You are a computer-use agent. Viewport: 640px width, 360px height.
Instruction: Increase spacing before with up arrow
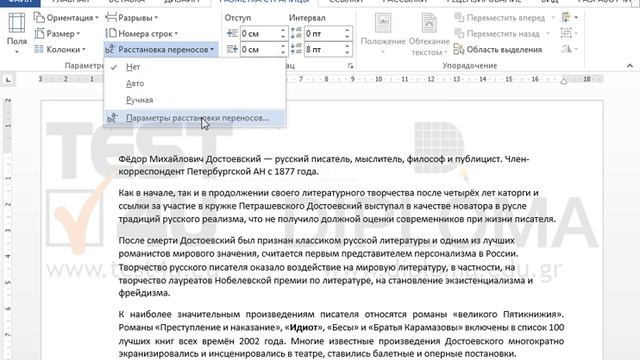pos(347,30)
